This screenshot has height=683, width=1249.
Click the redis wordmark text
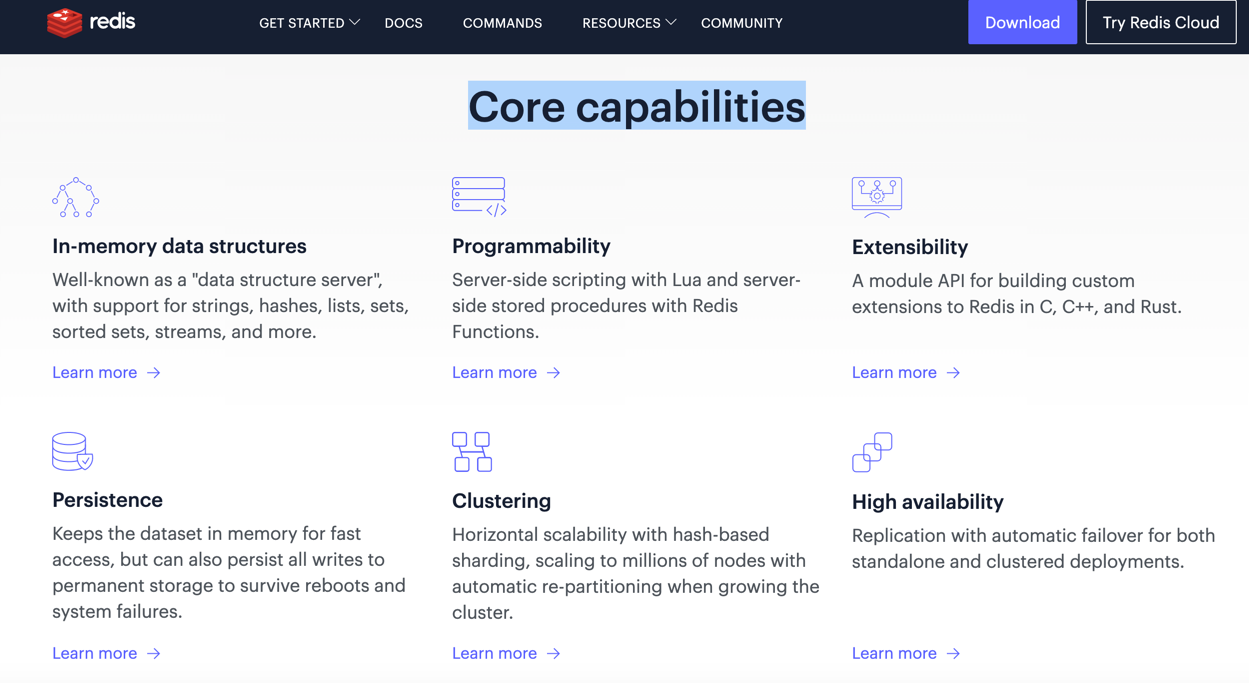point(112,21)
